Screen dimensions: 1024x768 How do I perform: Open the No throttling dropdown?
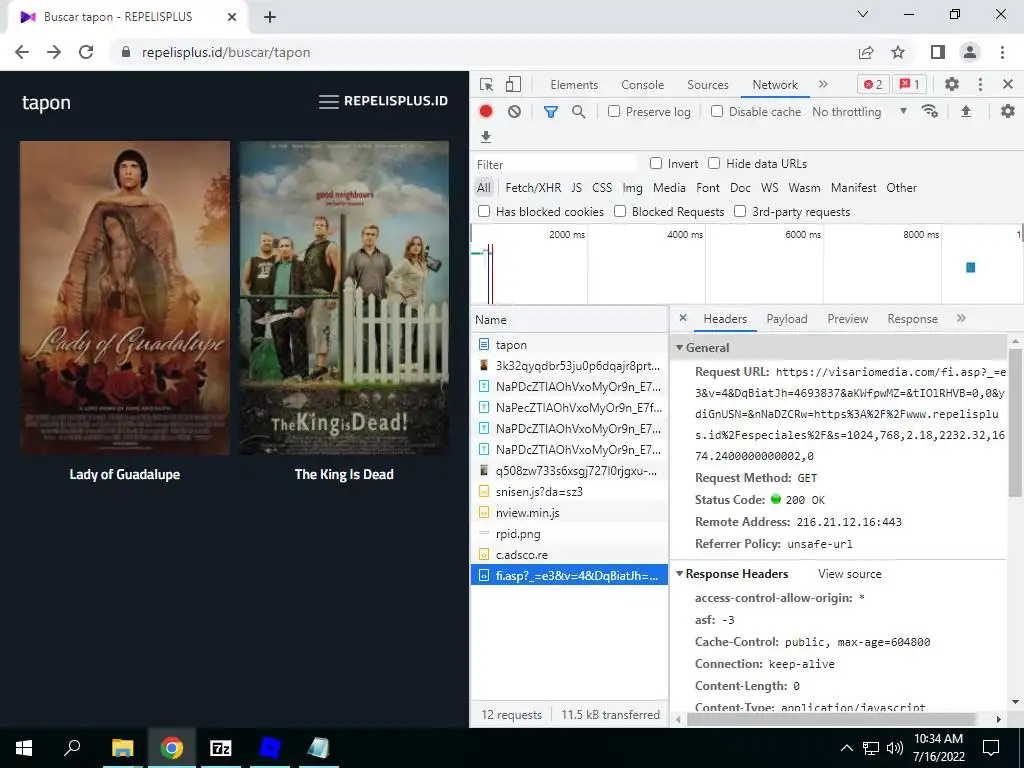[x=859, y=112]
